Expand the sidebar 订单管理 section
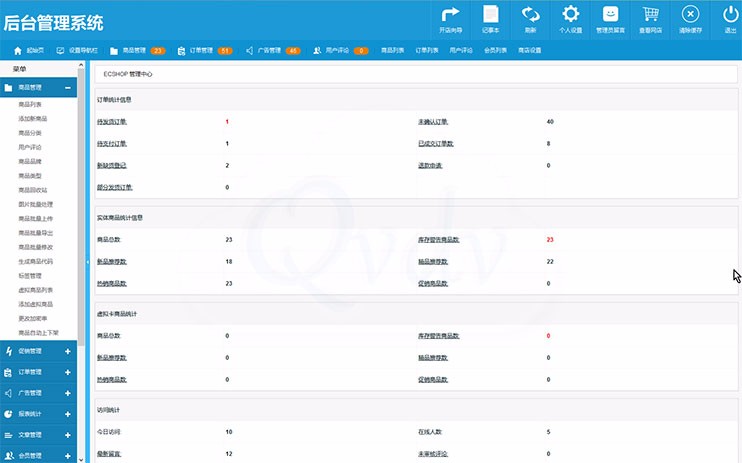 coord(68,372)
